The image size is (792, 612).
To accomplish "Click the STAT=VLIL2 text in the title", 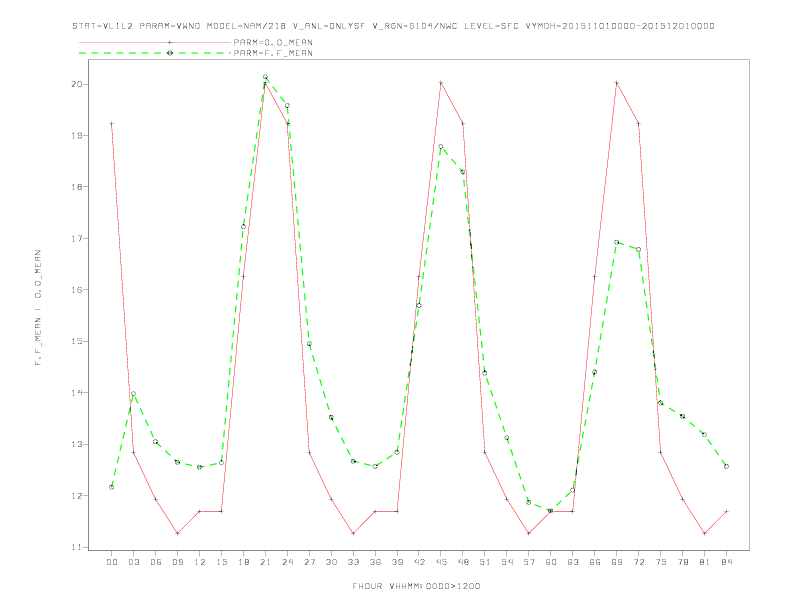I will click(103, 26).
